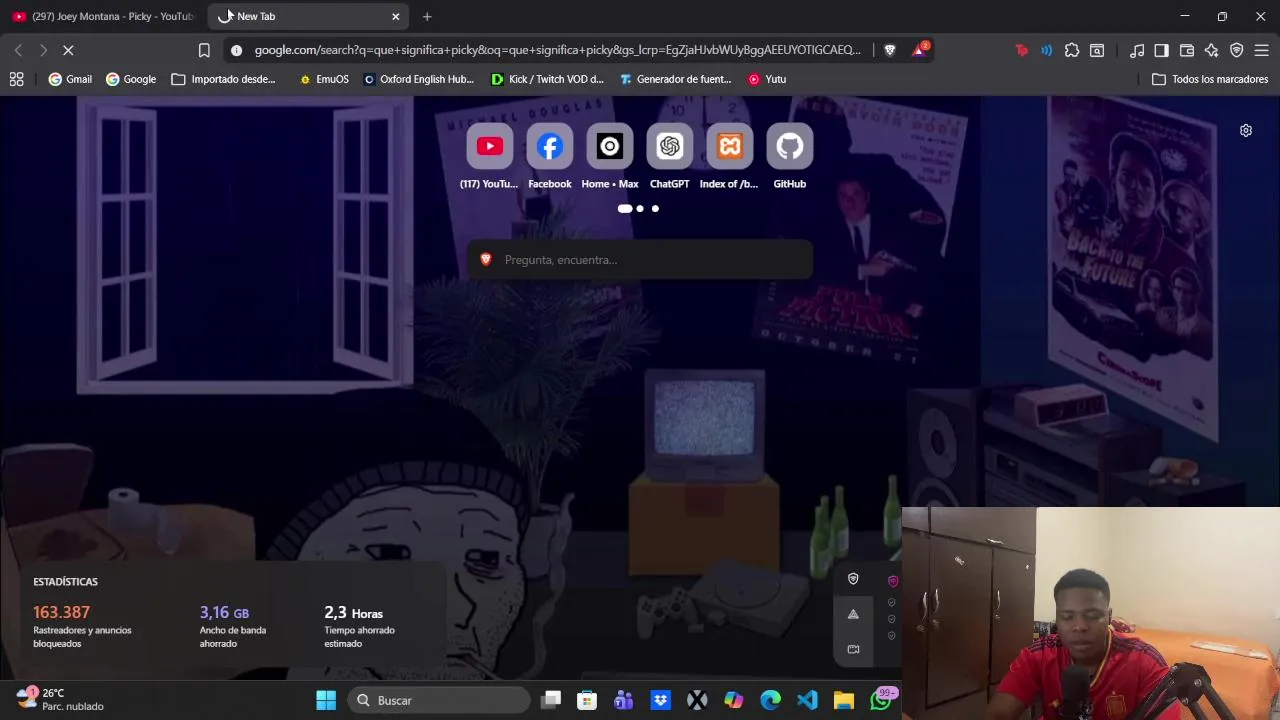Select the second shortcuts page dot

[640, 209]
